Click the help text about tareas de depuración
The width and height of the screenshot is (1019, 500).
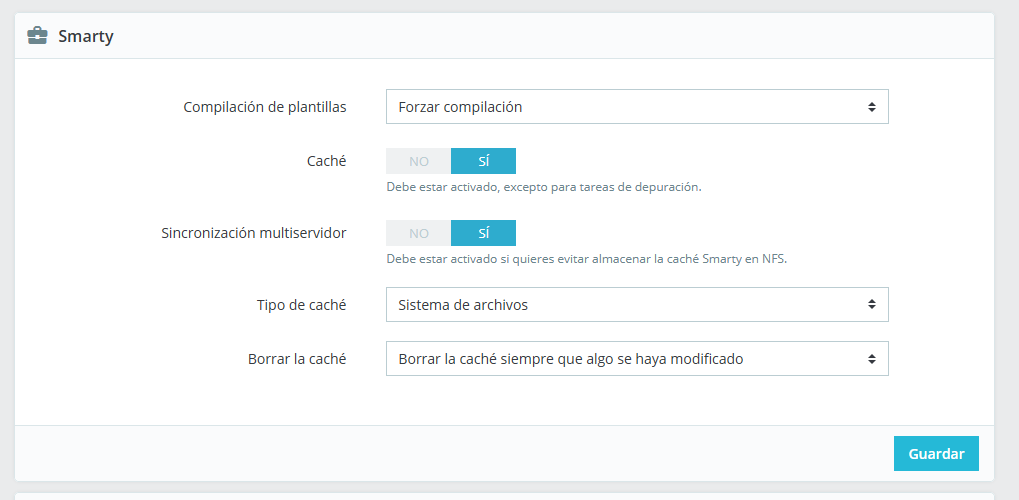(x=544, y=187)
